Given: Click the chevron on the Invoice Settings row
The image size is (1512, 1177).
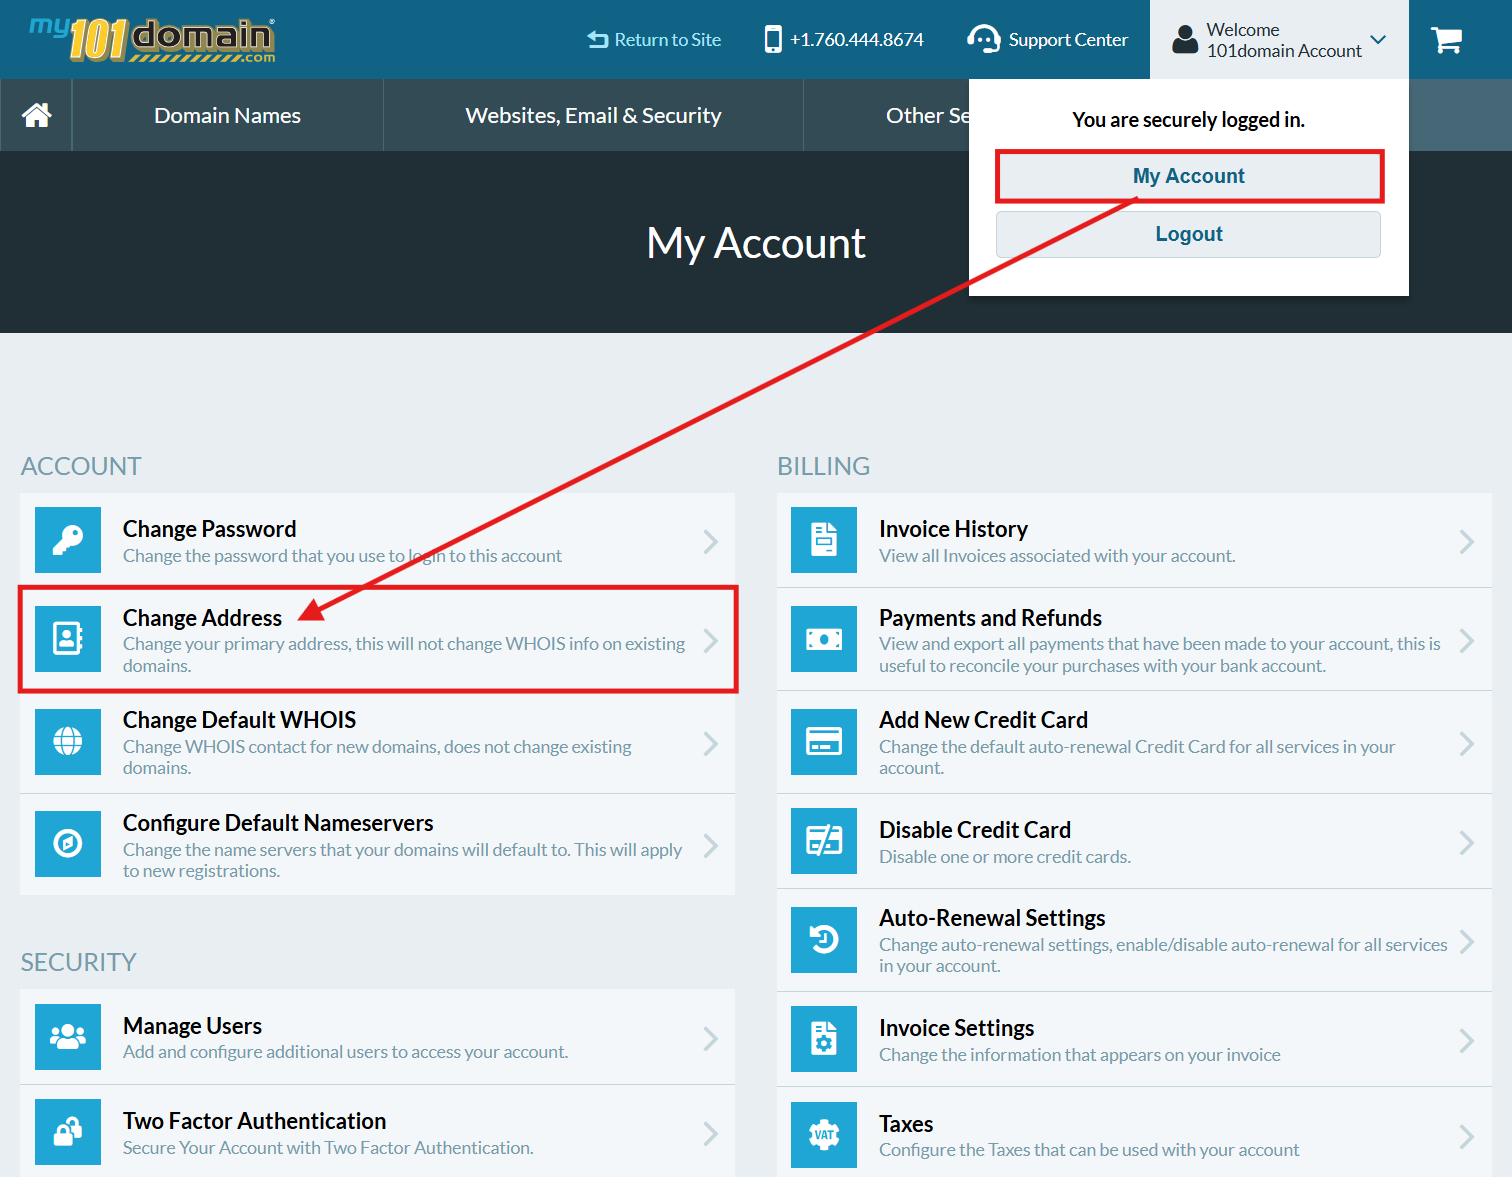Looking at the screenshot, I should pos(1467,1038).
